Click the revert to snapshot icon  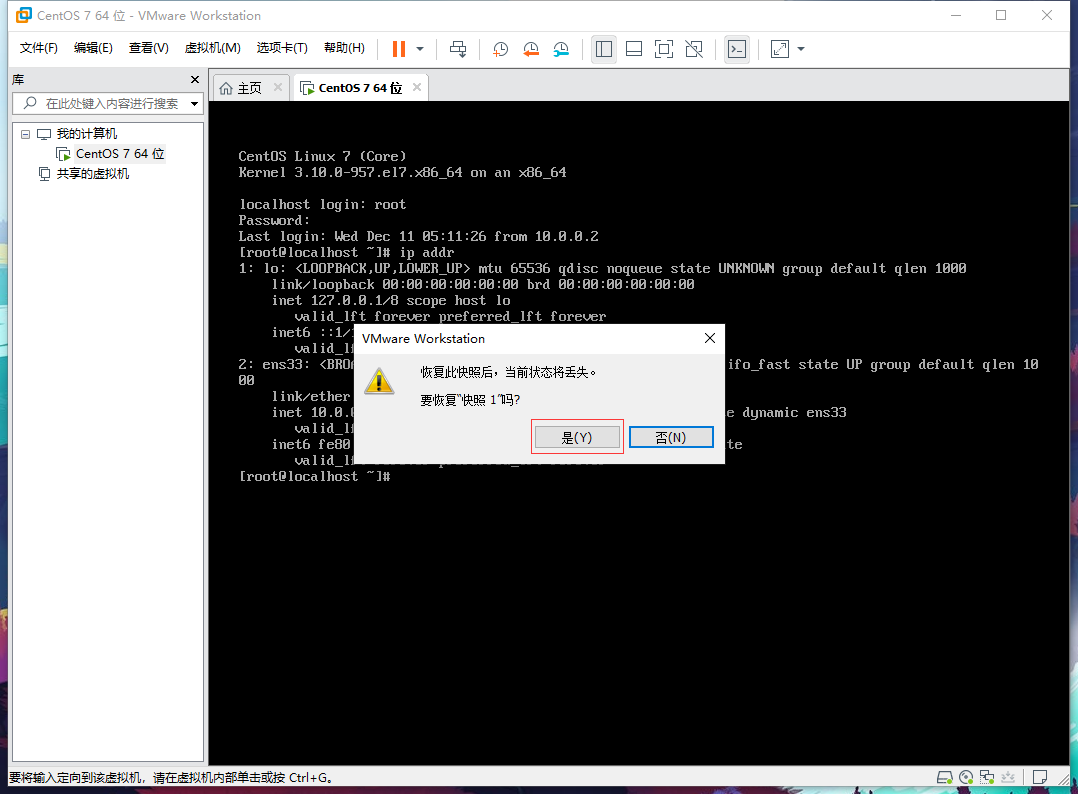(x=531, y=49)
